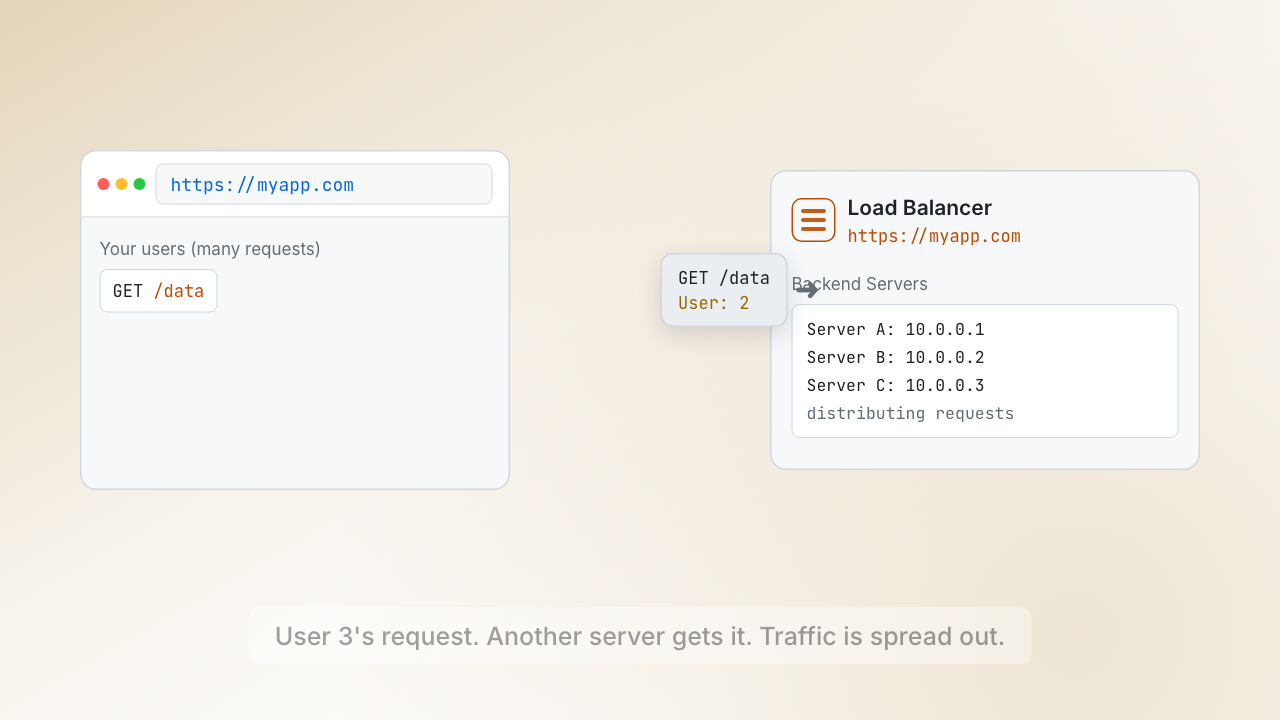Screen dimensions: 1280x720
Task: Click the GET /data request chip in browser
Action: [158, 291]
